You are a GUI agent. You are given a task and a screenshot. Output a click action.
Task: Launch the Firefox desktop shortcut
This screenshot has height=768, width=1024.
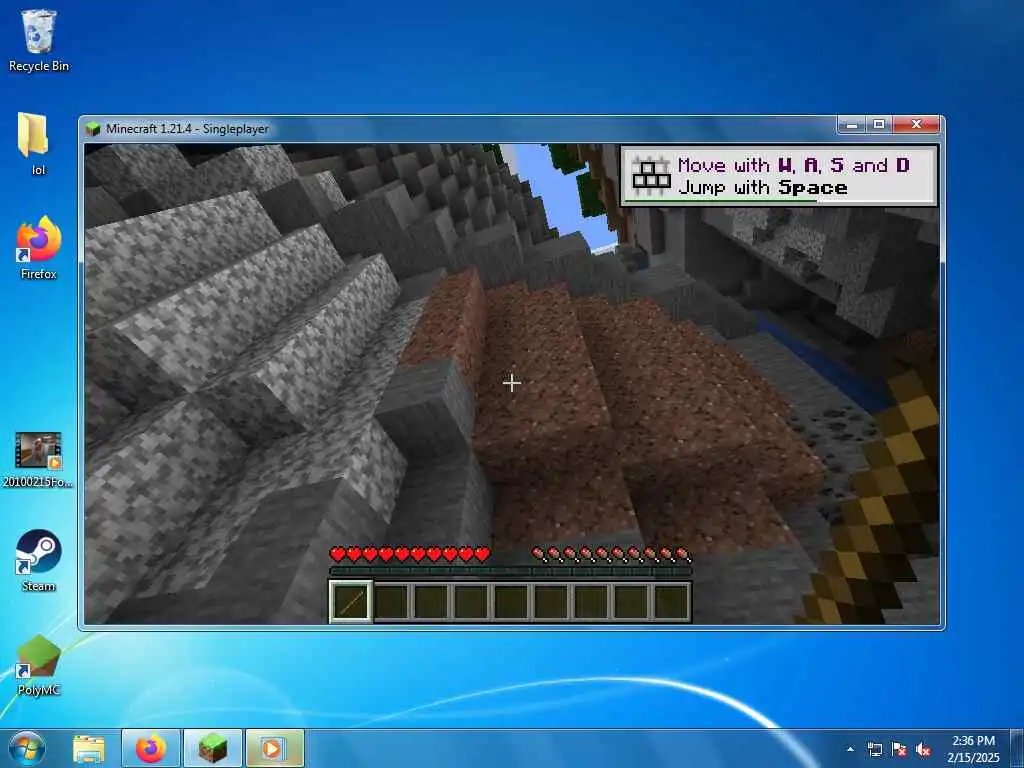[x=39, y=248]
